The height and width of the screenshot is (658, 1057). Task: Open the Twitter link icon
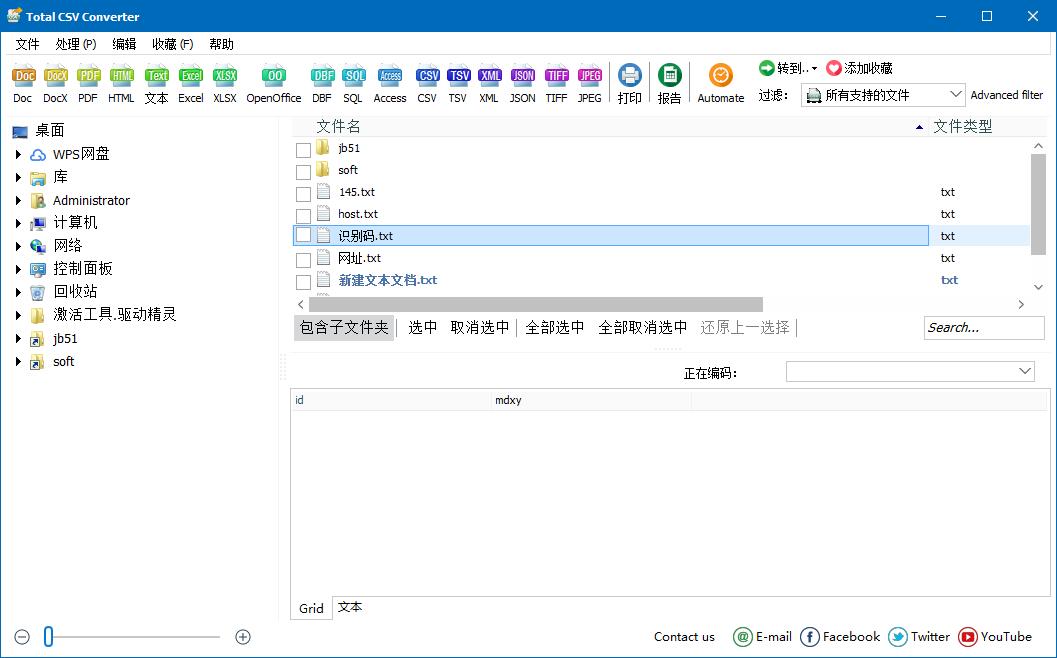(898, 636)
